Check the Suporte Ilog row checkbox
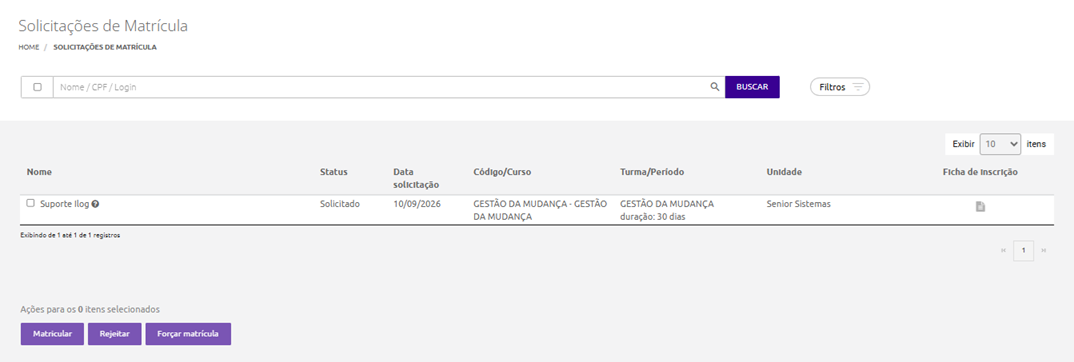This screenshot has height=362, width=1074. click(x=30, y=203)
